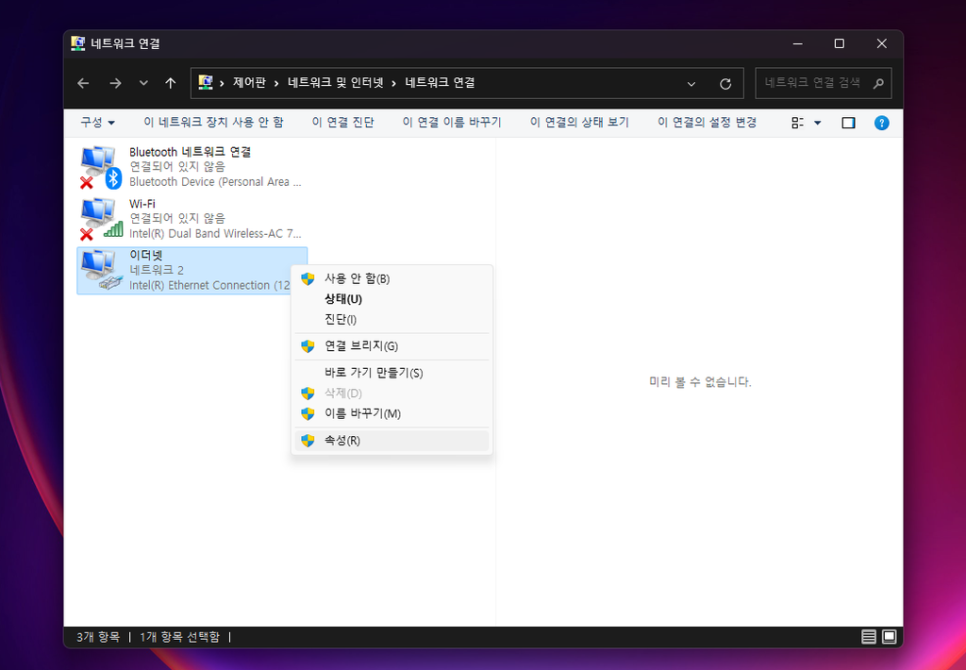966x670 pixels.
Task: Click the search magnifier icon
Action: [x=879, y=83]
